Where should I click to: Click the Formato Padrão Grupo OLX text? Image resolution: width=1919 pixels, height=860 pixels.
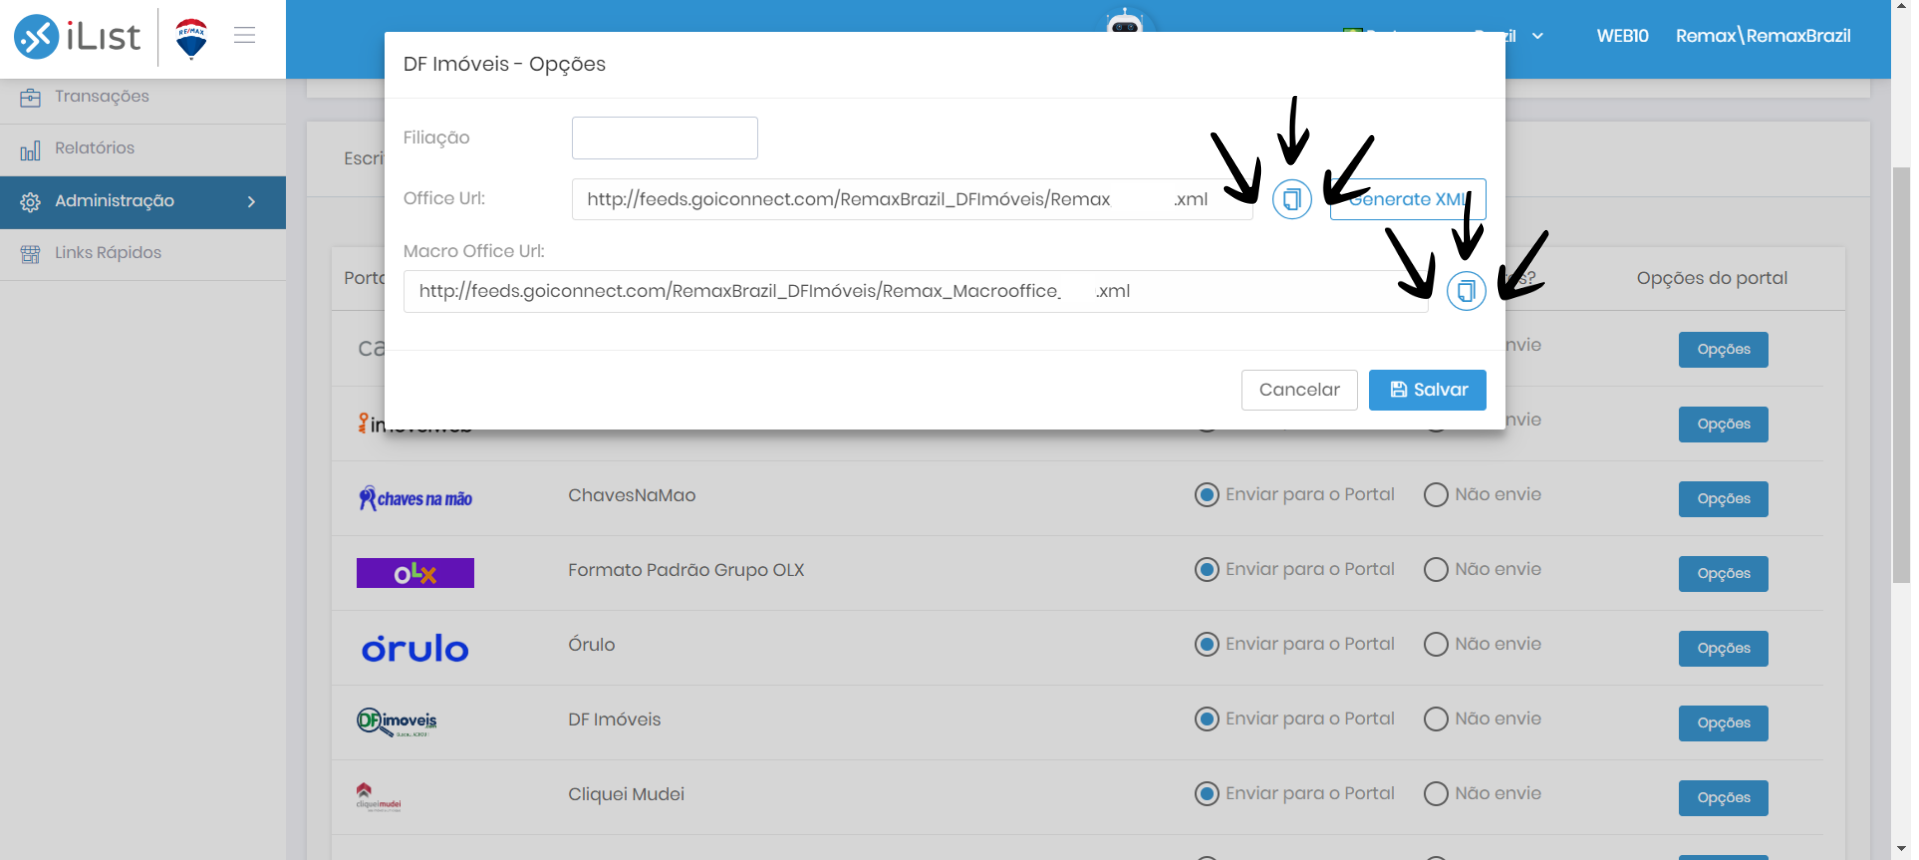pos(686,570)
